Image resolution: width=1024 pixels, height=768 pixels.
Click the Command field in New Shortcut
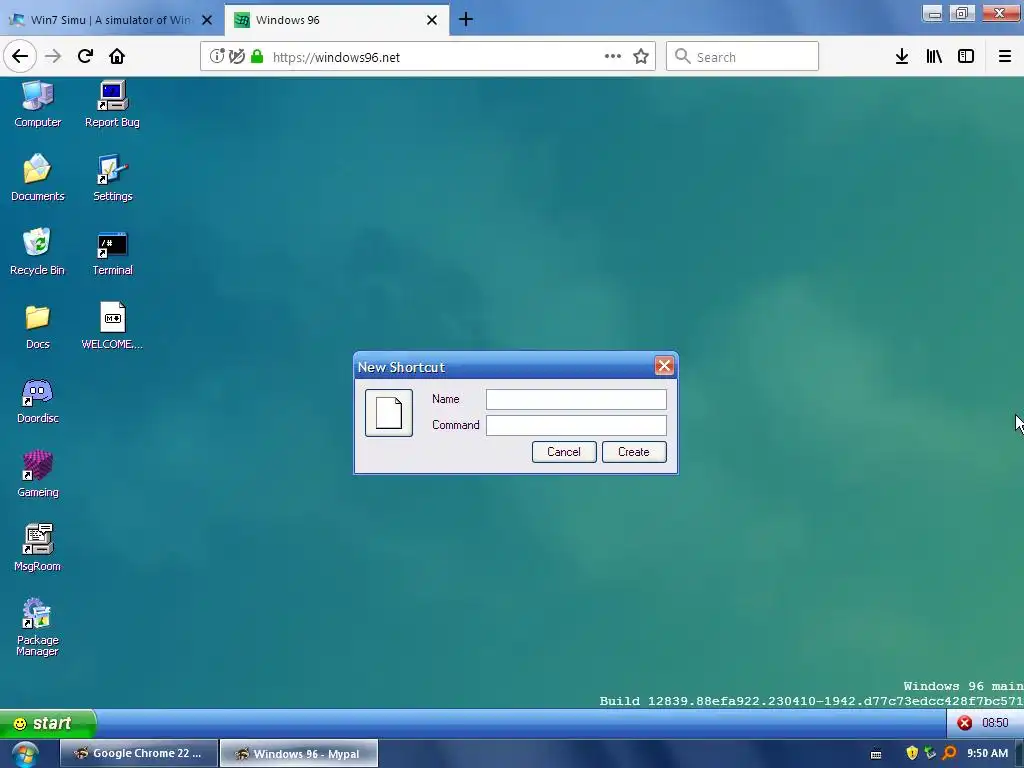pyautogui.click(x=576, y=425)
